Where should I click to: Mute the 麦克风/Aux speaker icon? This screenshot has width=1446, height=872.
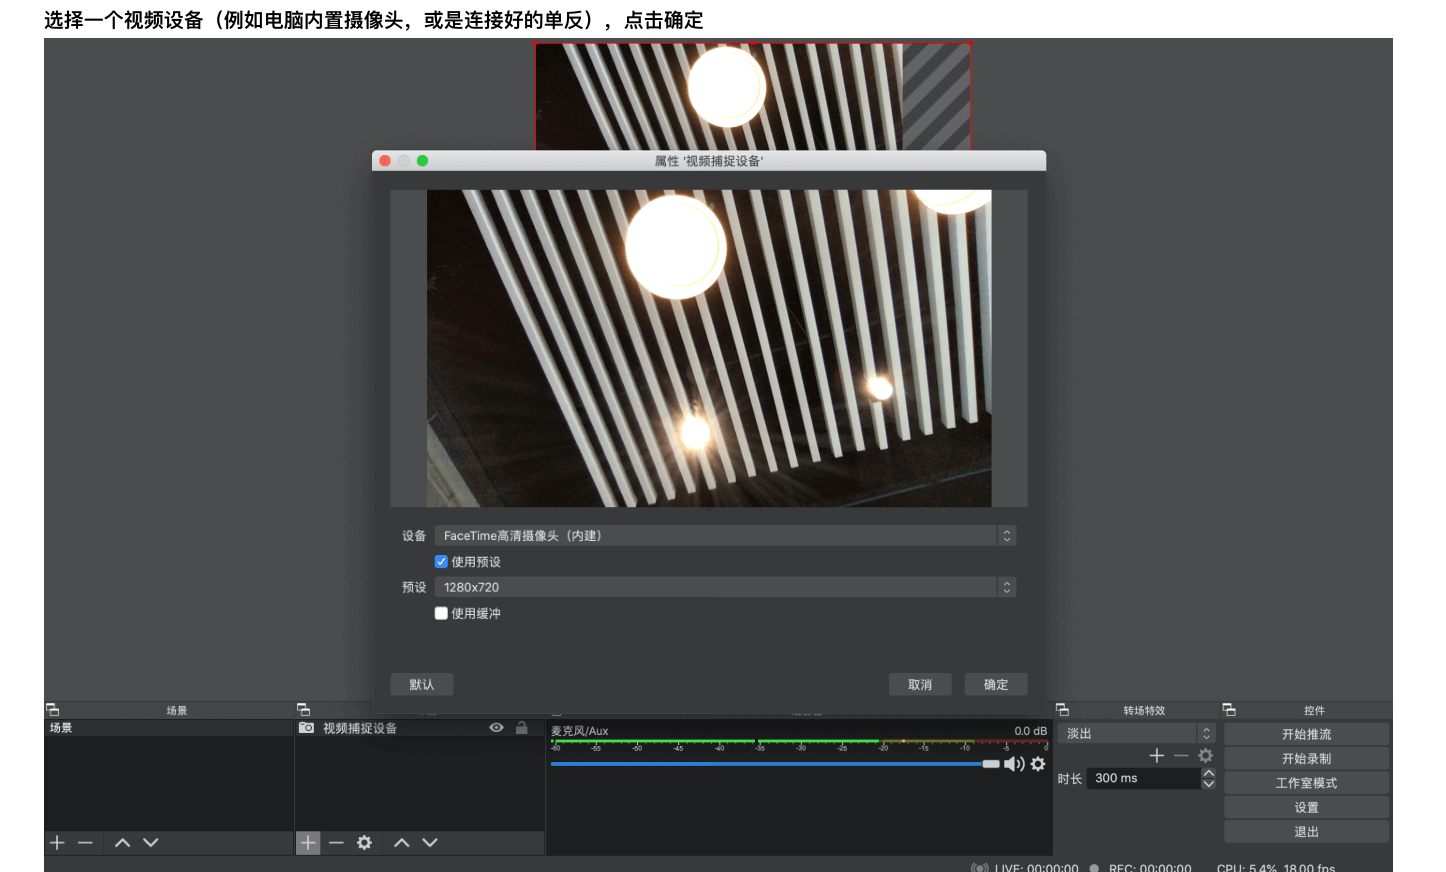coord(1014,764)
